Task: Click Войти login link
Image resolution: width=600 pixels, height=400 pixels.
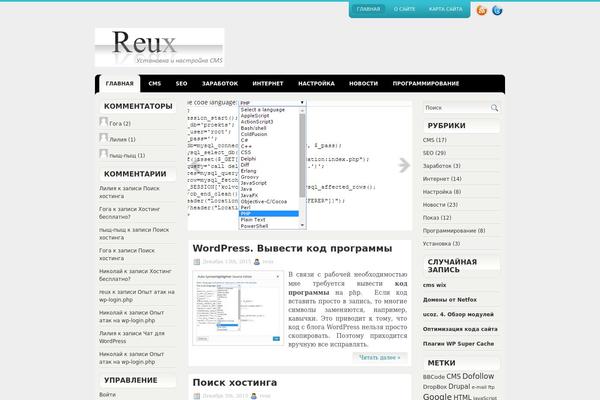Action: (107, 395)
